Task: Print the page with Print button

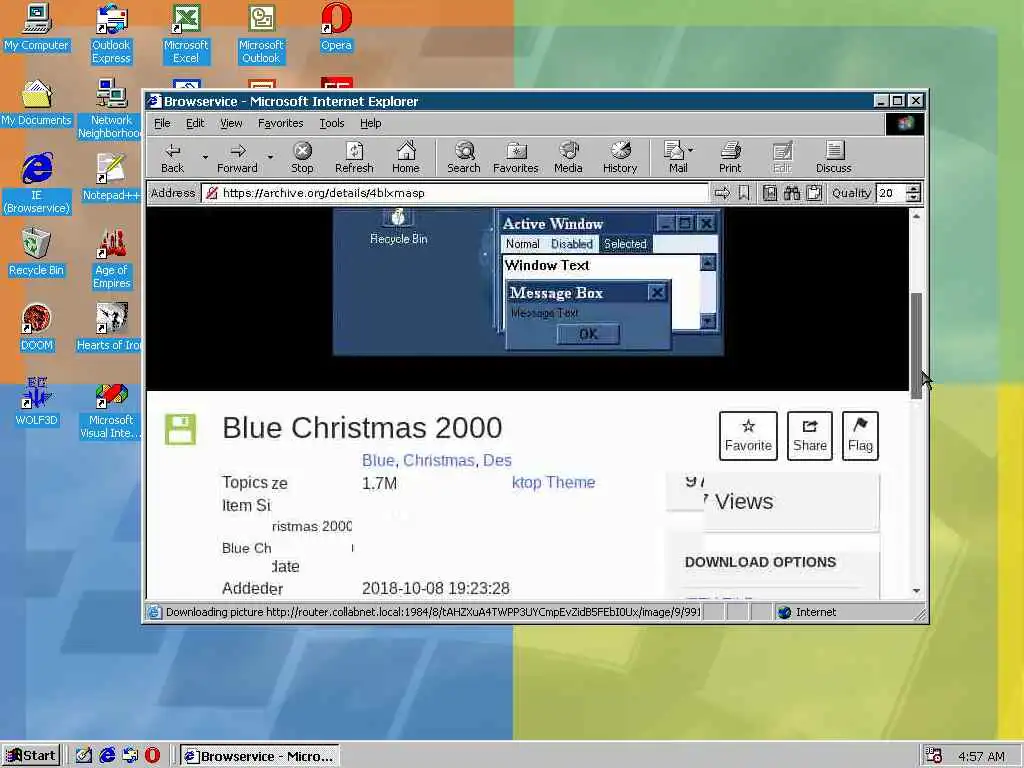Action: [x=730, y=158]
